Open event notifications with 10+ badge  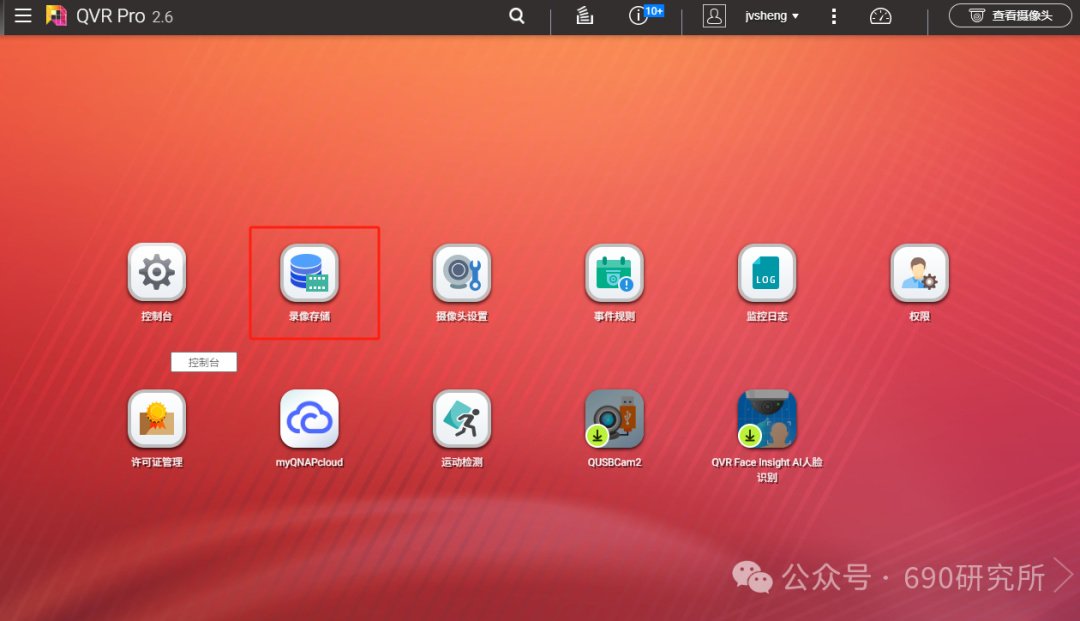click(x=645, y=14)
